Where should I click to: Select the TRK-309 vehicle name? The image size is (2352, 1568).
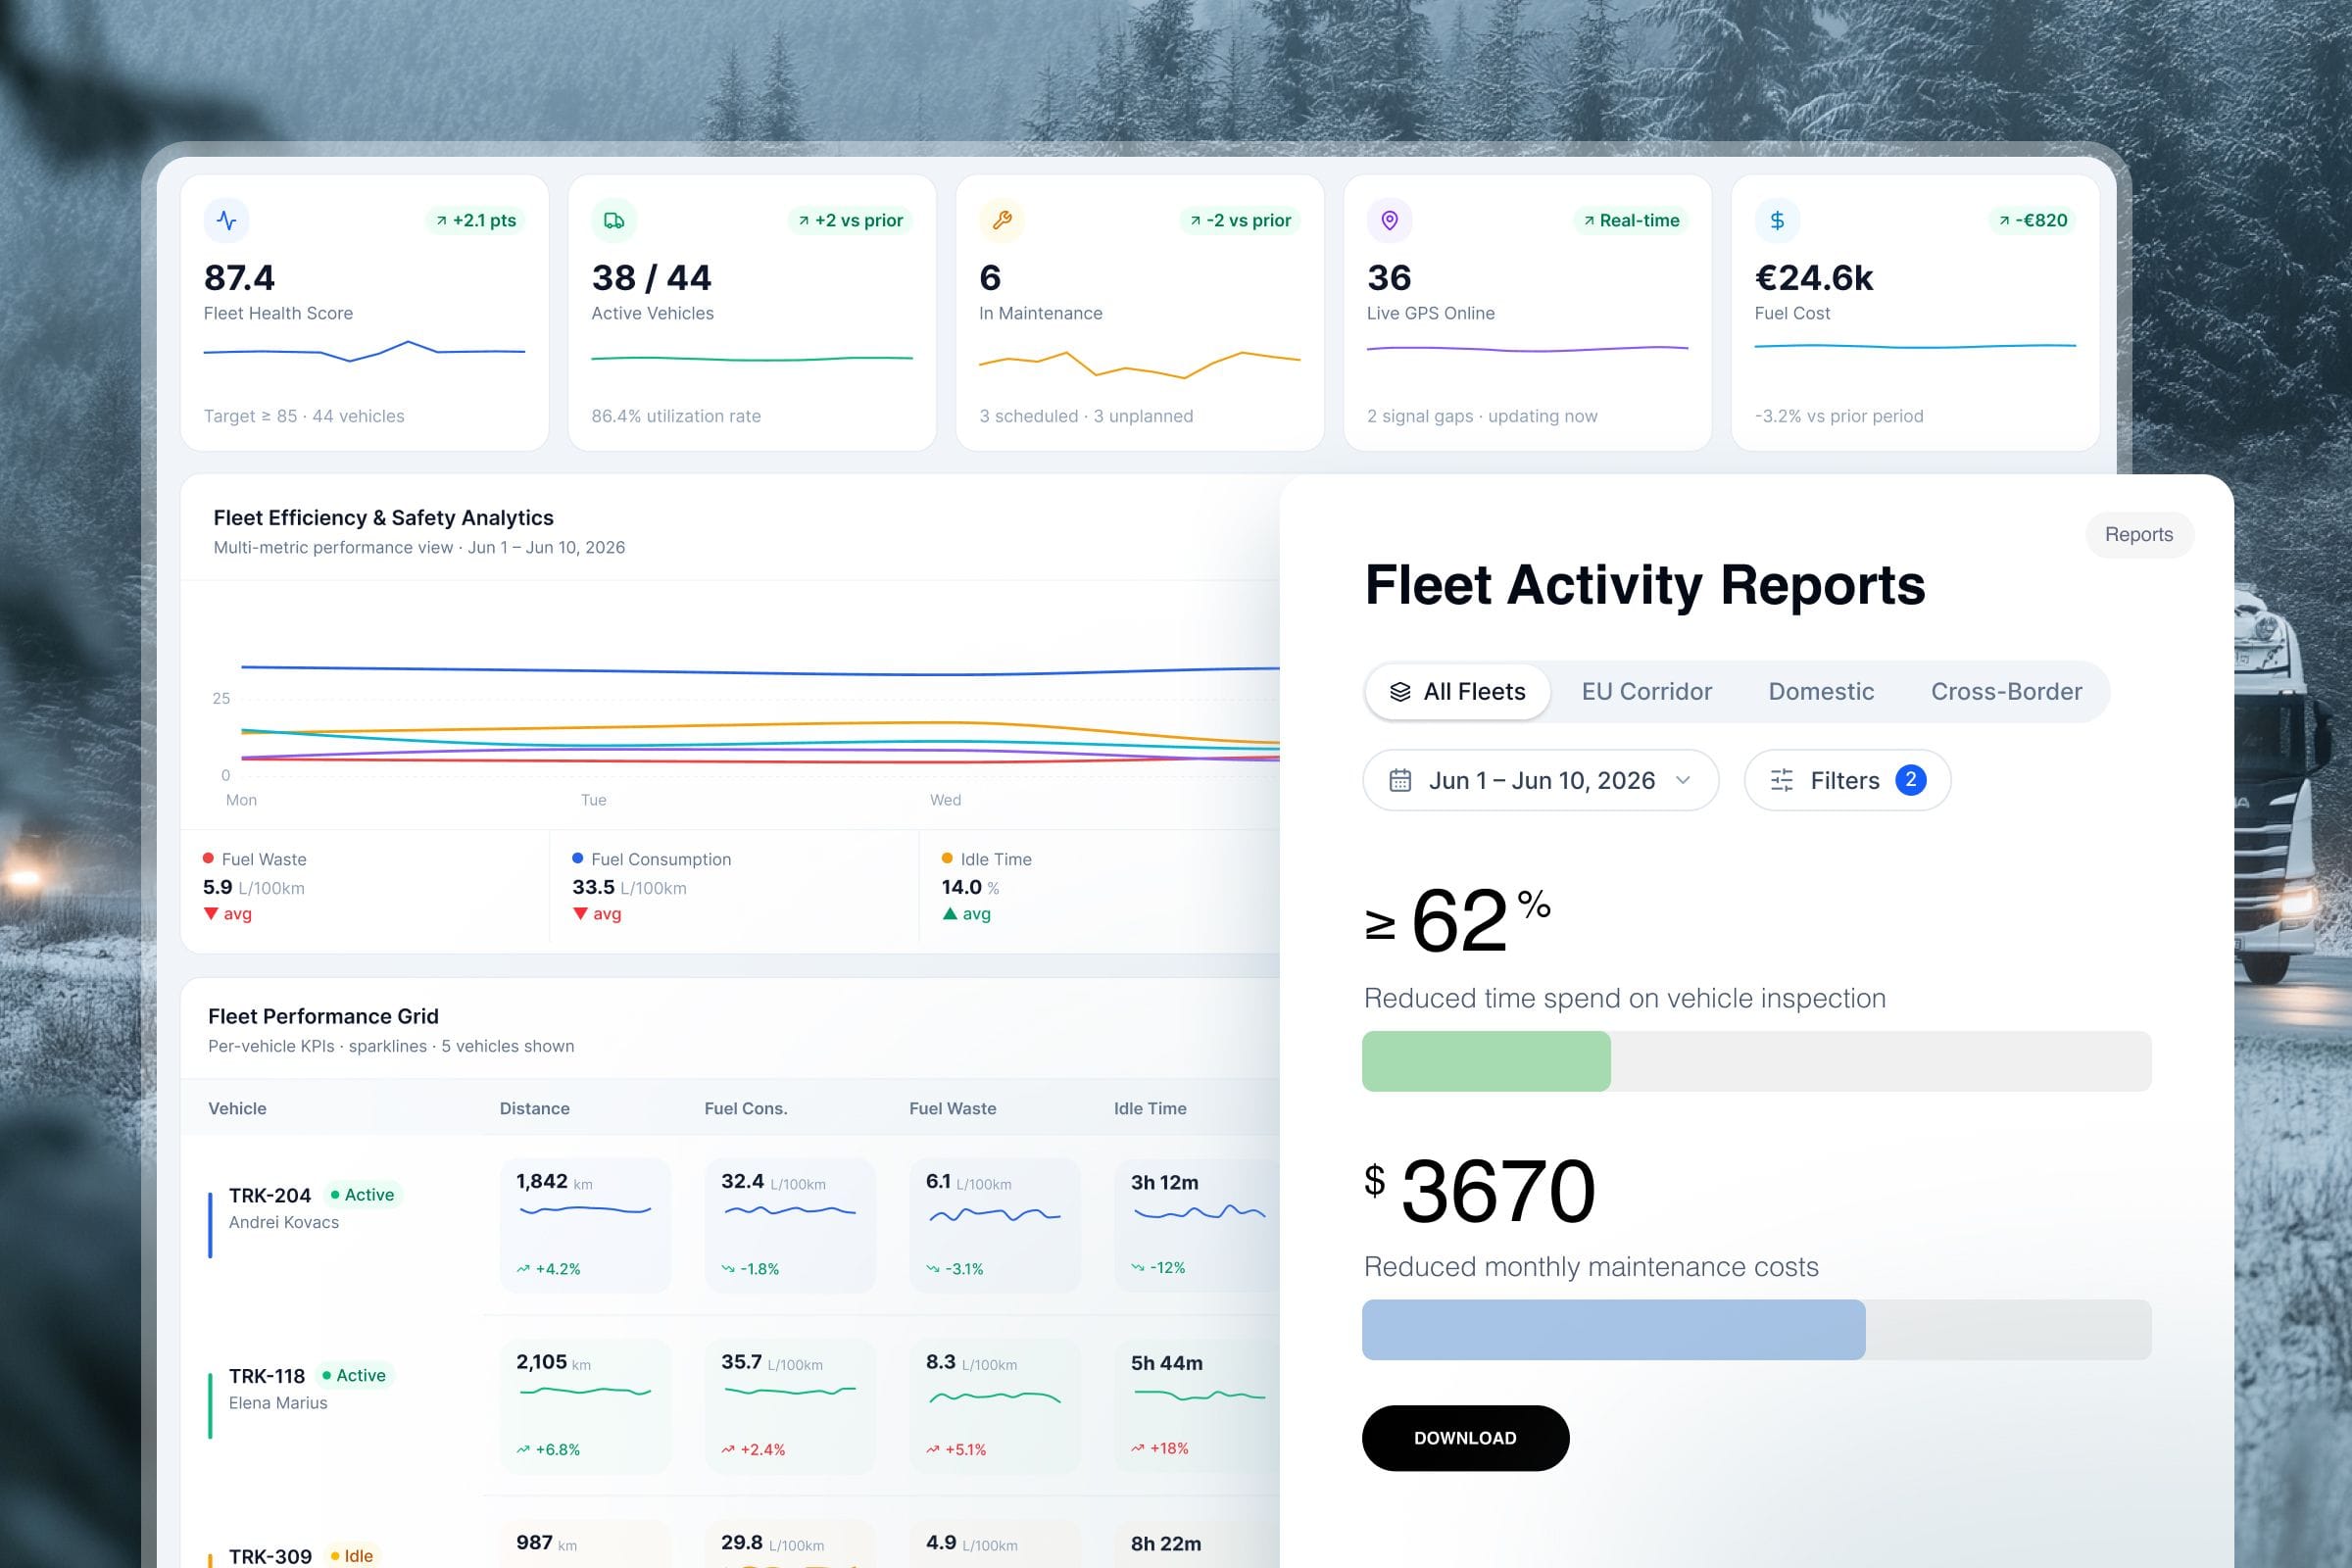270,1556
